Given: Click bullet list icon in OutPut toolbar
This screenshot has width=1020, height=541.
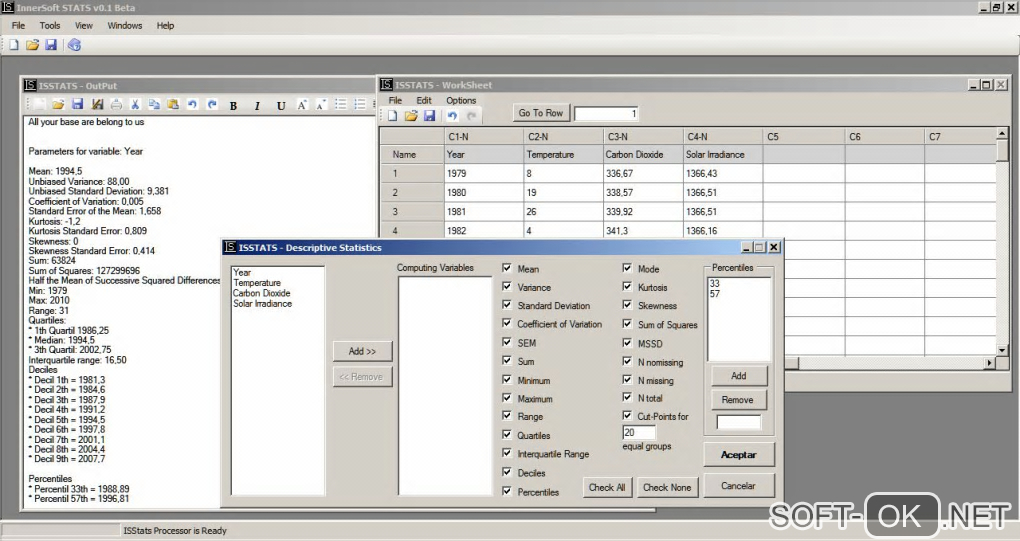Looking at the screenshot, I should [x=340, y=104].
